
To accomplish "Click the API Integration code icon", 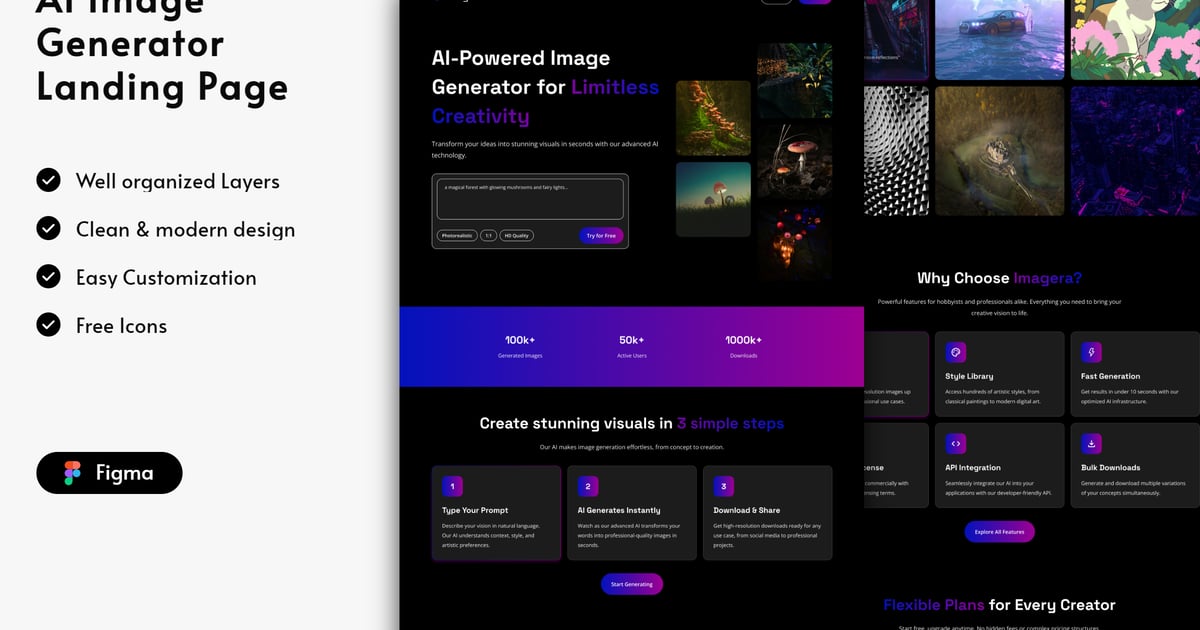I will [955, 443].
